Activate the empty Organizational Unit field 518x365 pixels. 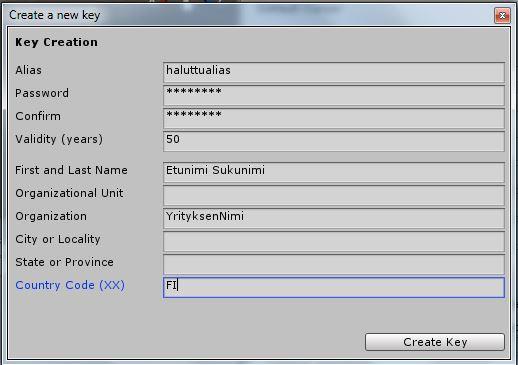coord(334,195)
